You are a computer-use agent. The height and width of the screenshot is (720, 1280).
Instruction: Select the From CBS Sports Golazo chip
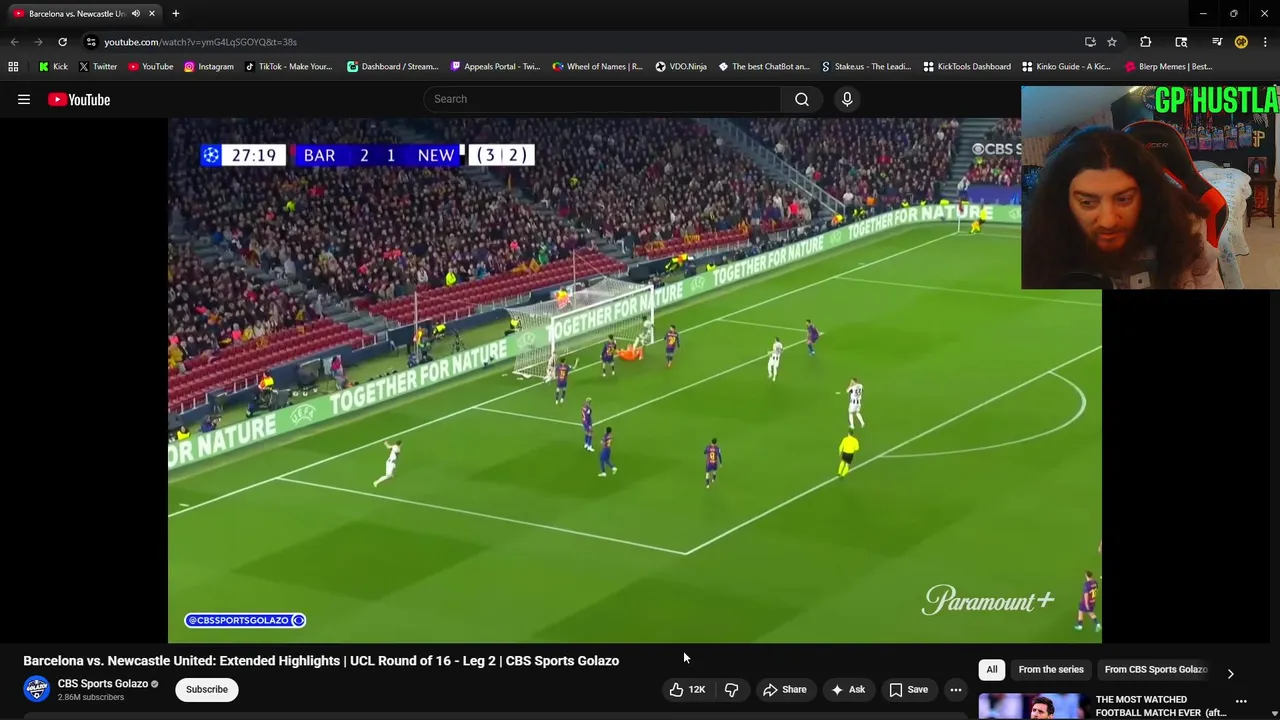[x=1156, y=669]
